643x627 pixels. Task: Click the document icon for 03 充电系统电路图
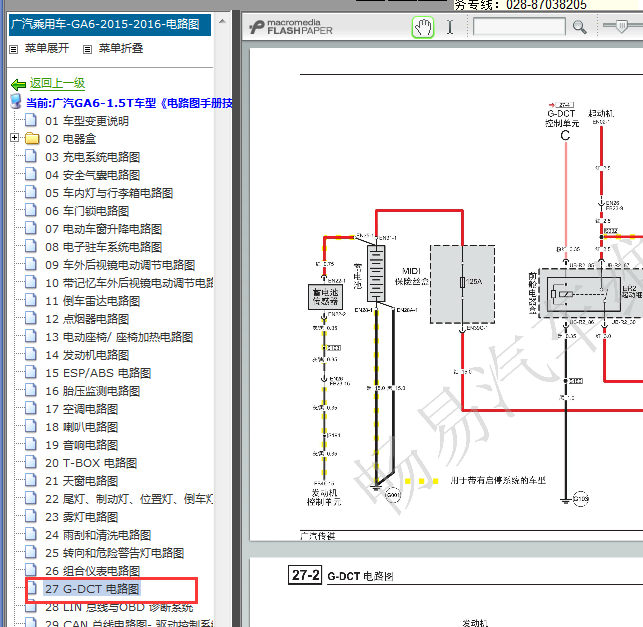(31, 156)
